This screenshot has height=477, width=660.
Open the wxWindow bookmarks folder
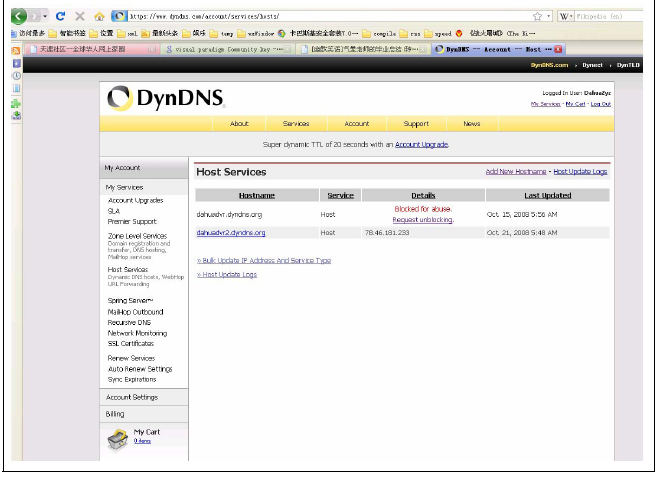pos(256,33)
